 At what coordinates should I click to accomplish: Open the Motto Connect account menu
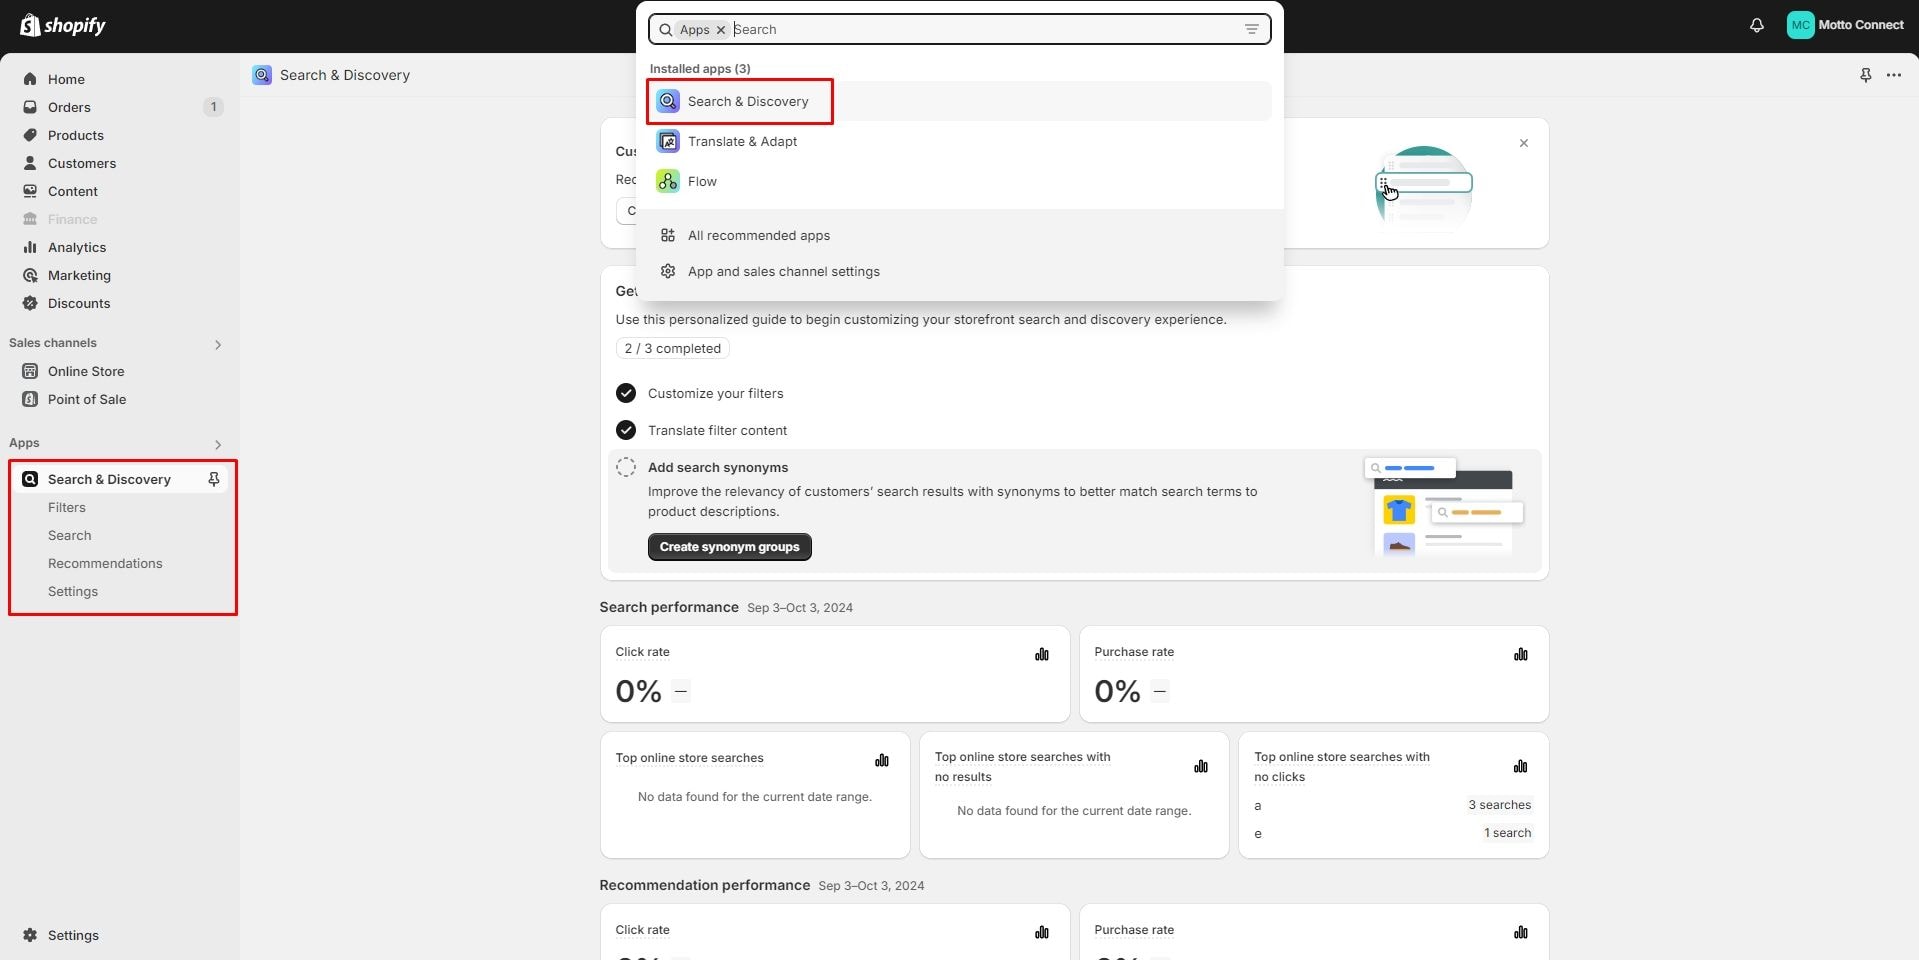coord(1845,25)
